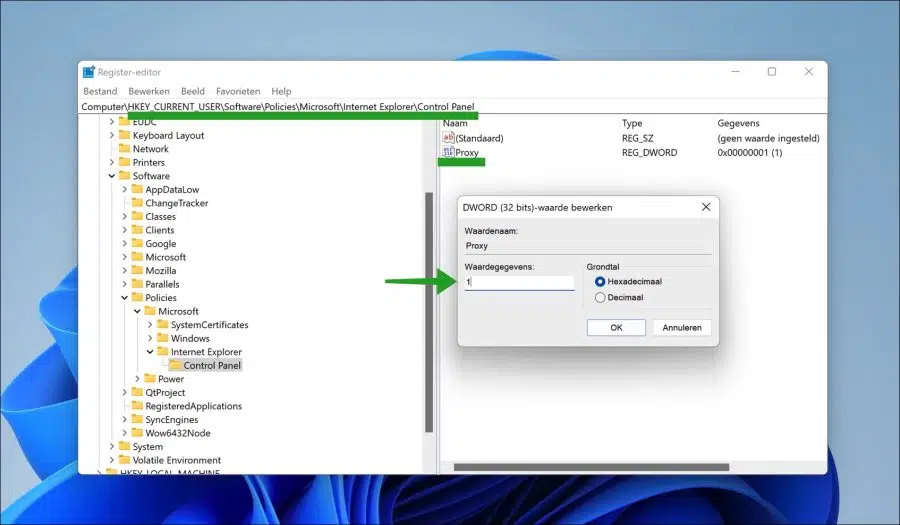
Task: Click the Keyboard Layout folder icon
Action: tap(125, 135)
